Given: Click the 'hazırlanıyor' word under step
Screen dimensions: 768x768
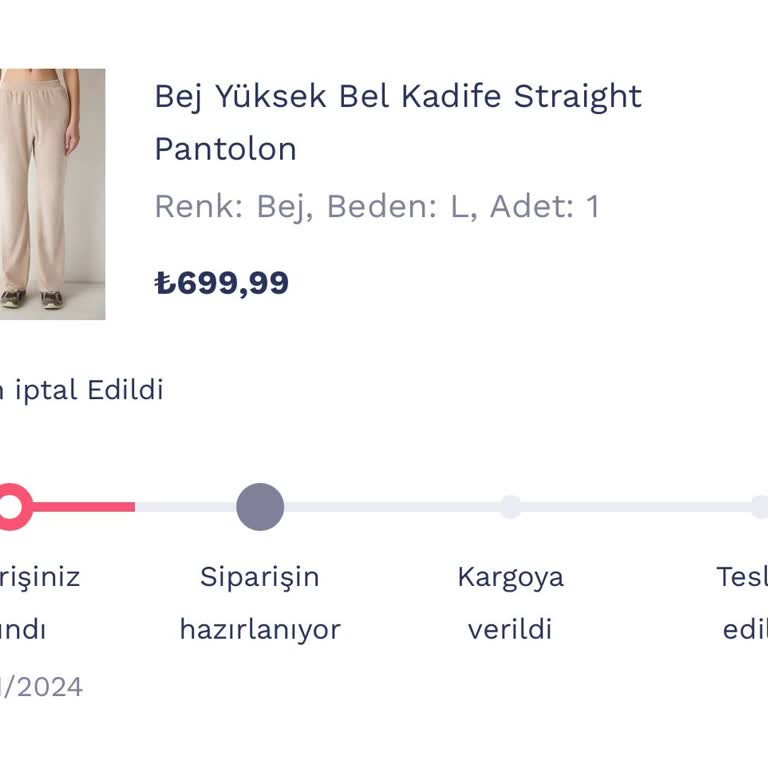Looking at the screenshot, I should pos(260,630).
